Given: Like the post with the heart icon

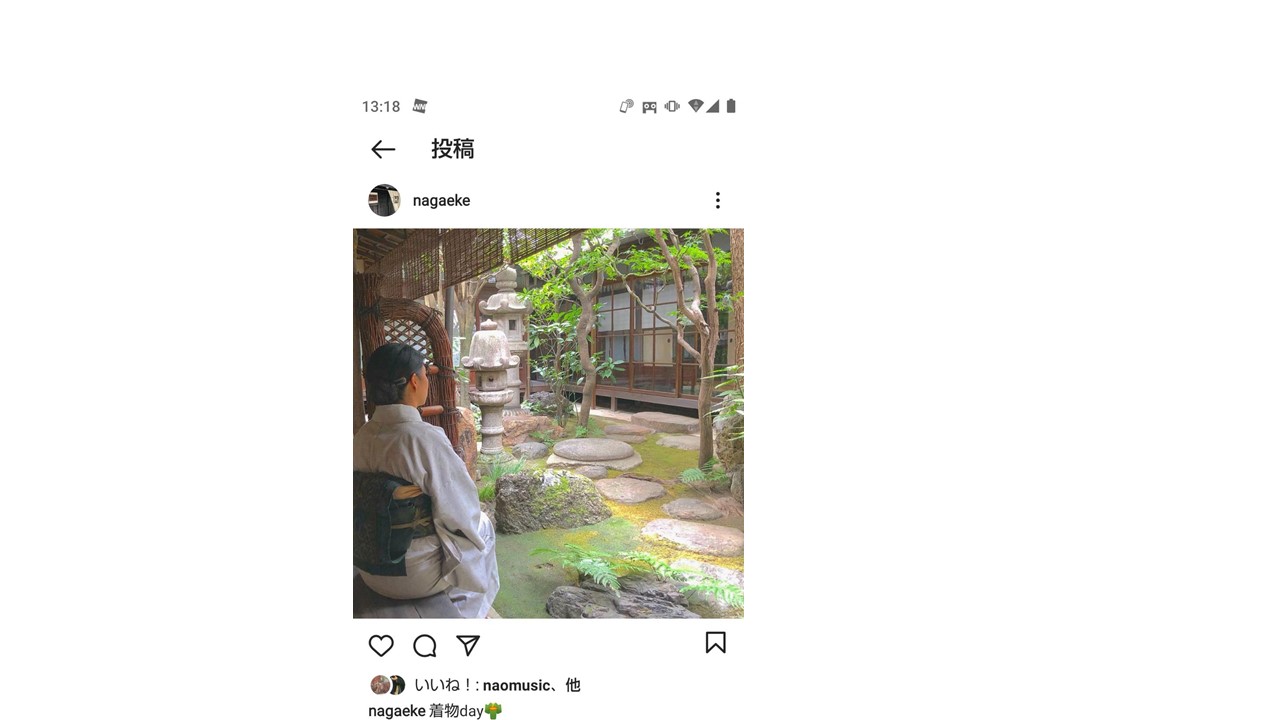Looking at the screenshot, I should pos(381,646).
